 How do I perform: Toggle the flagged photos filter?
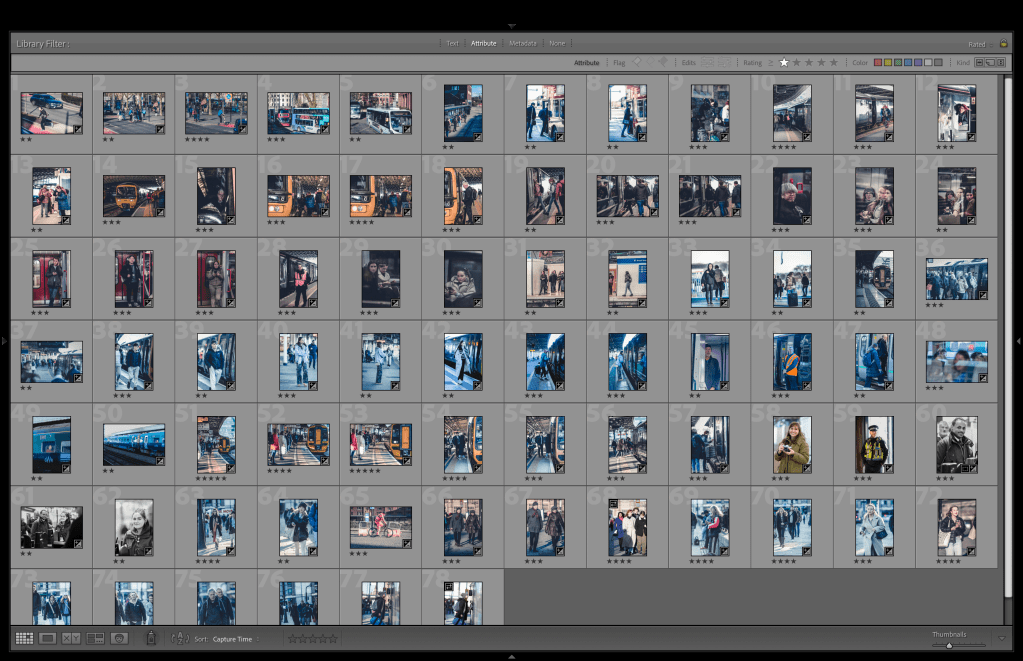point(635,63)
